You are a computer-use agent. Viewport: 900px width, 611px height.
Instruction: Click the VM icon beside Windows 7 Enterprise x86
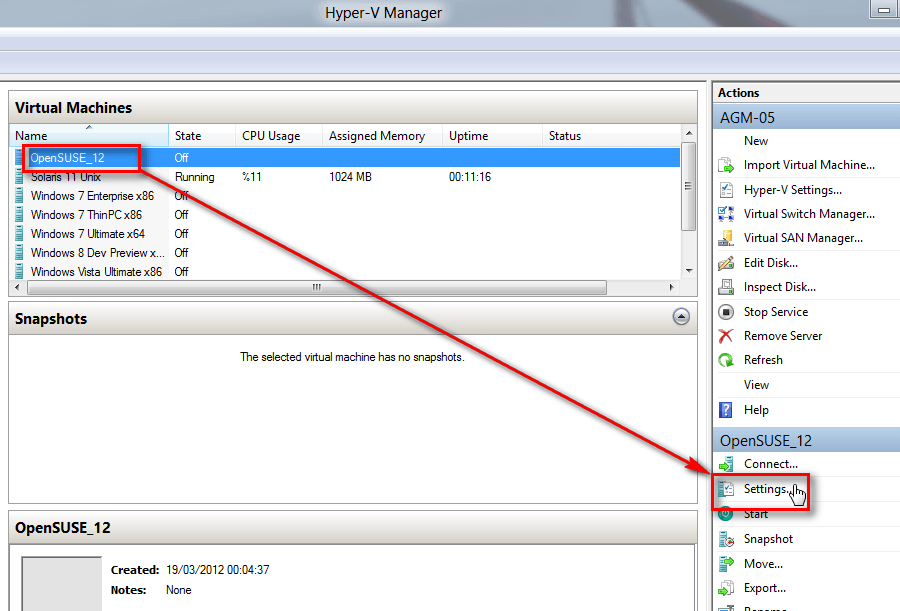20,196
